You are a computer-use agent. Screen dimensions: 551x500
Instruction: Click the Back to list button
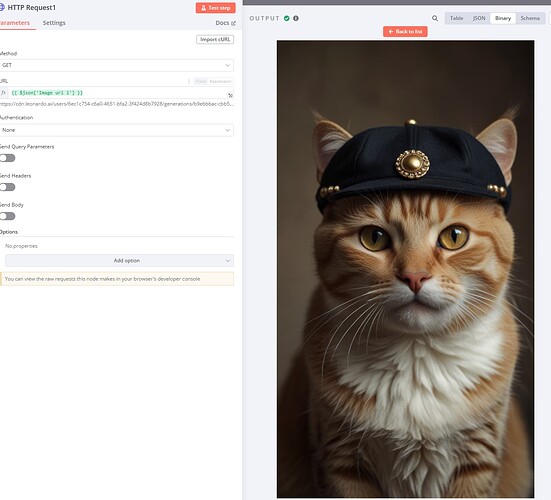(405, 32)
